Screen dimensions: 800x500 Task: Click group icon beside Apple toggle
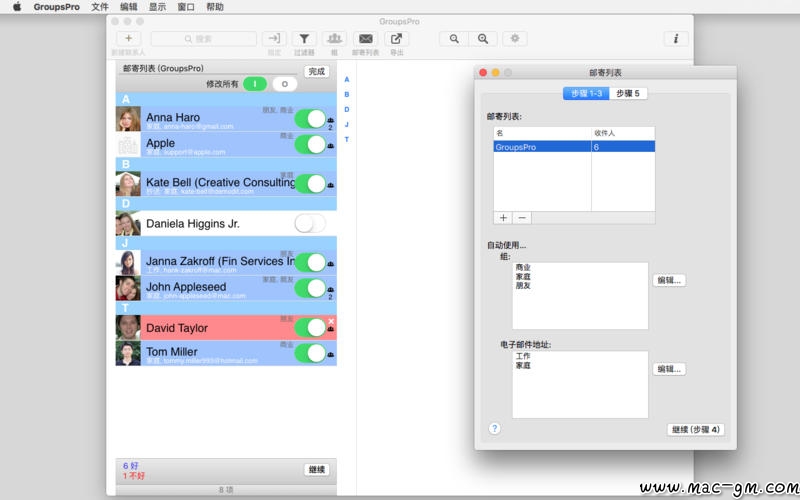pos(331,146)
